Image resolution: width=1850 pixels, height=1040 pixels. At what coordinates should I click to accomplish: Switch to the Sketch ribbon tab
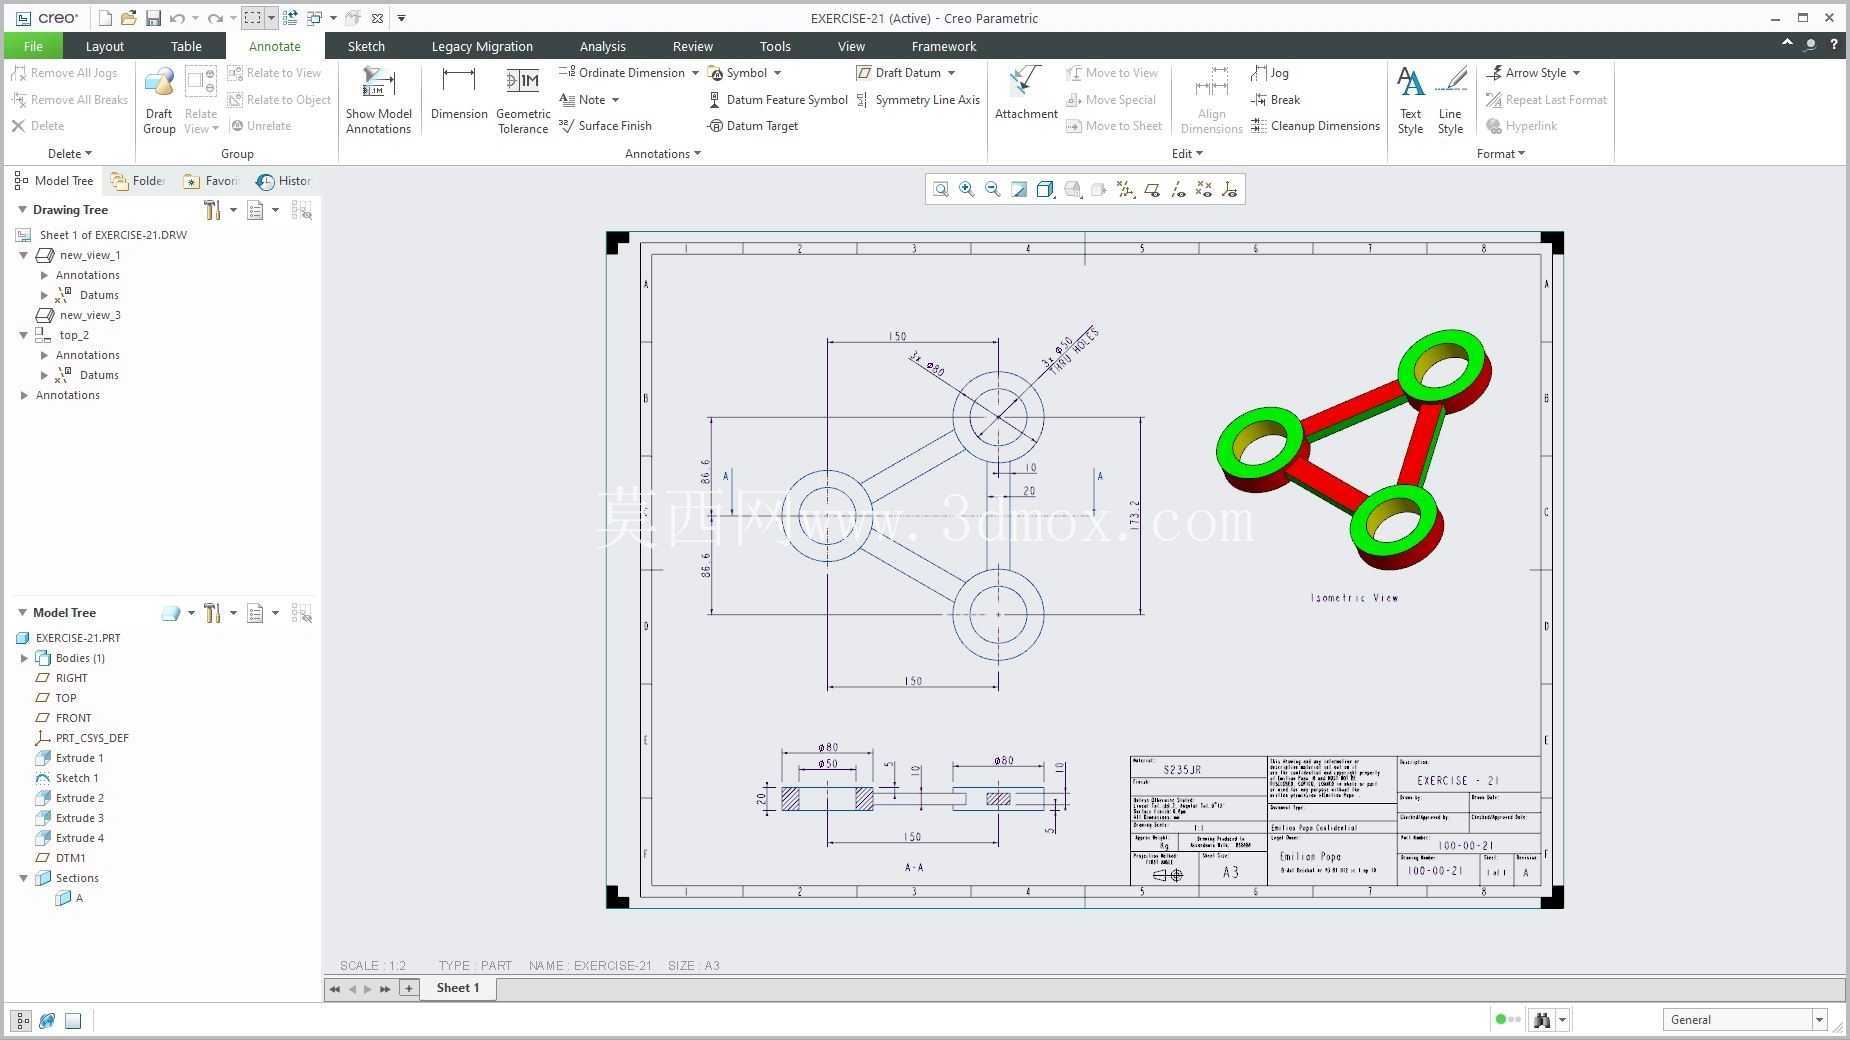[x=366, y=46]
